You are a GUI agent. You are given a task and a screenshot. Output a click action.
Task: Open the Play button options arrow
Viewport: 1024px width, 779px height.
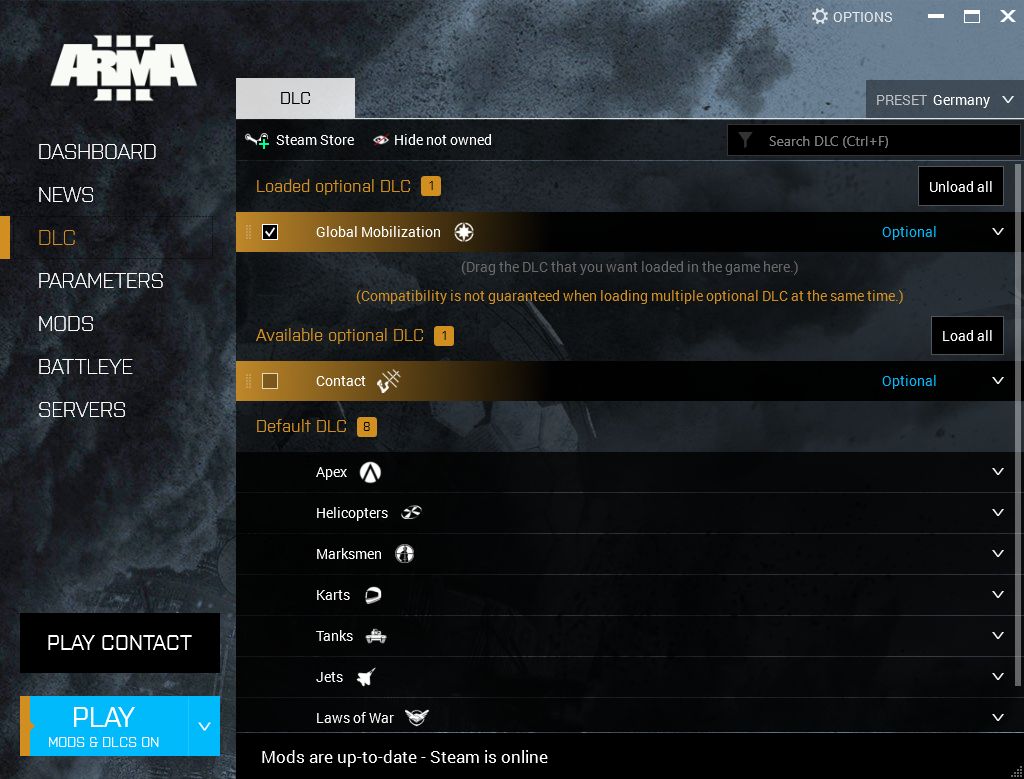coord(204,726)
